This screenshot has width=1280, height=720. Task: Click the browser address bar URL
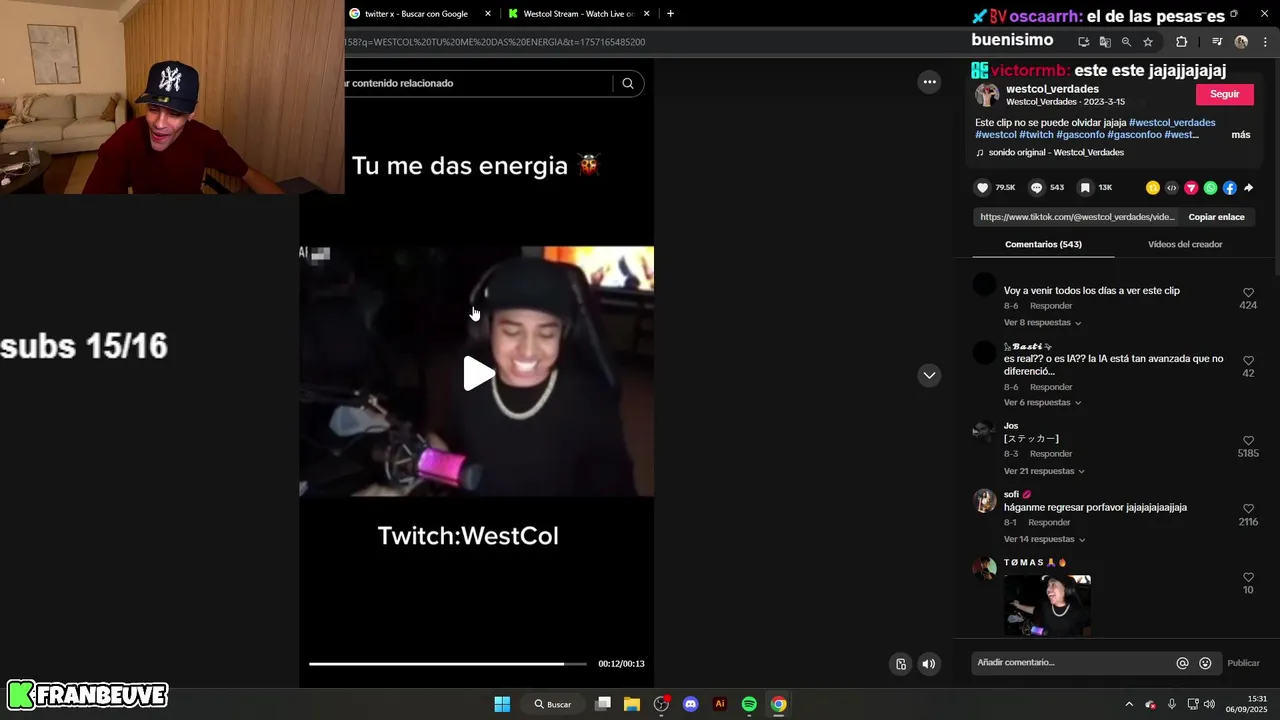[x=495, y=42]
